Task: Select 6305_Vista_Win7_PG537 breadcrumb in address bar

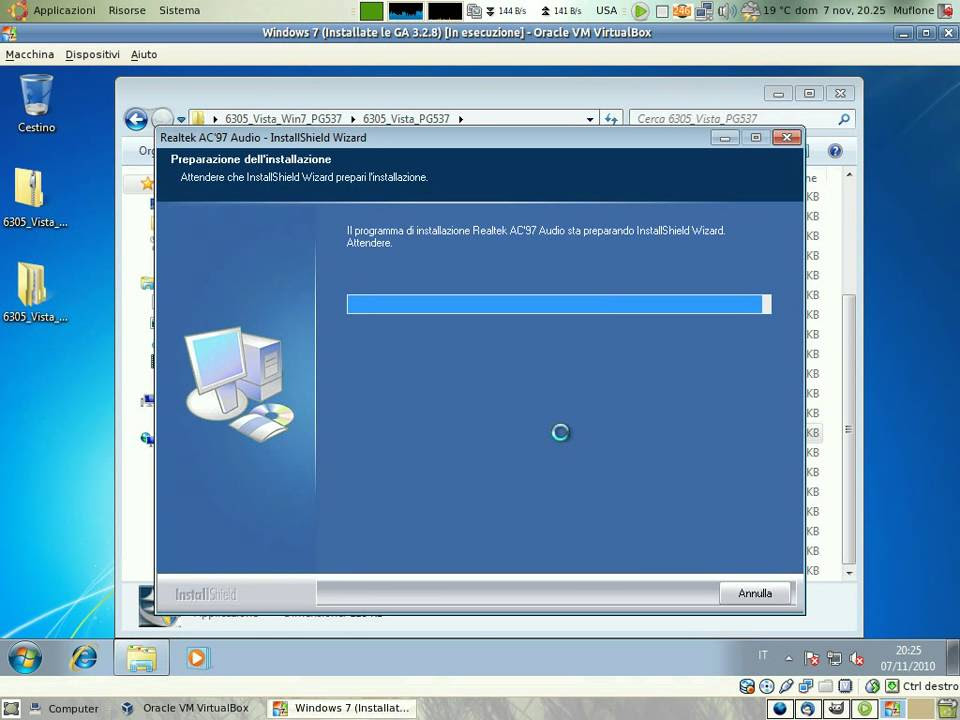Action: pos(283,119)
